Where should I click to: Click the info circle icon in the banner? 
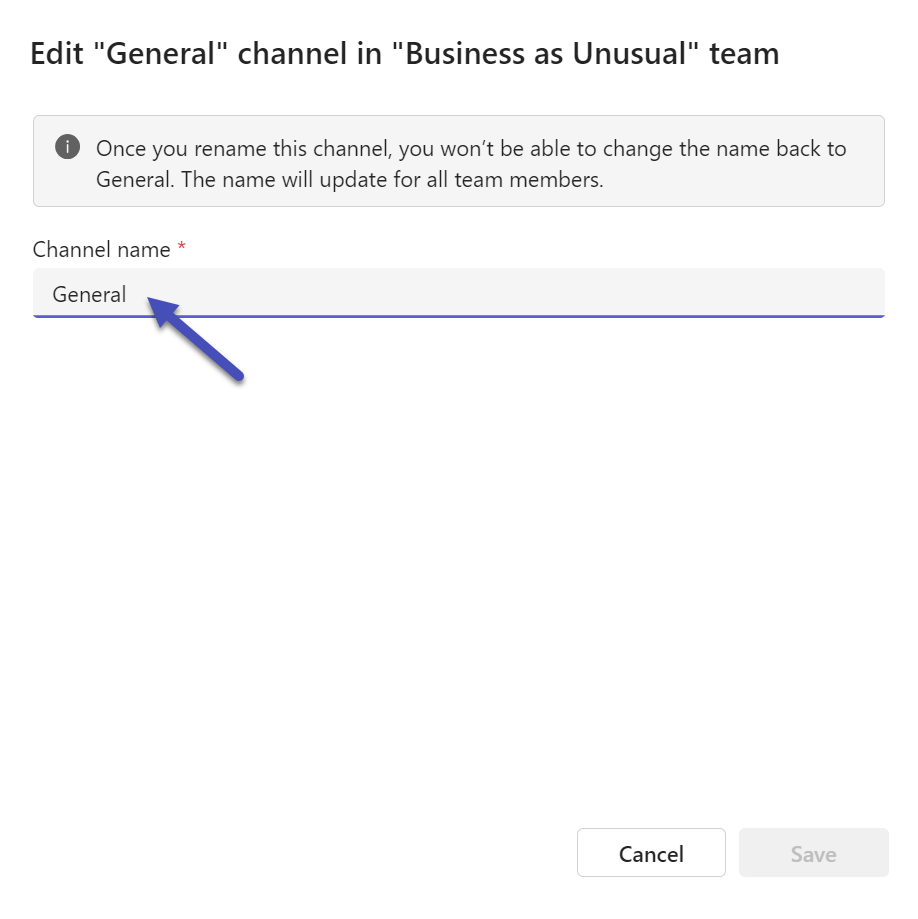(67, 146)
